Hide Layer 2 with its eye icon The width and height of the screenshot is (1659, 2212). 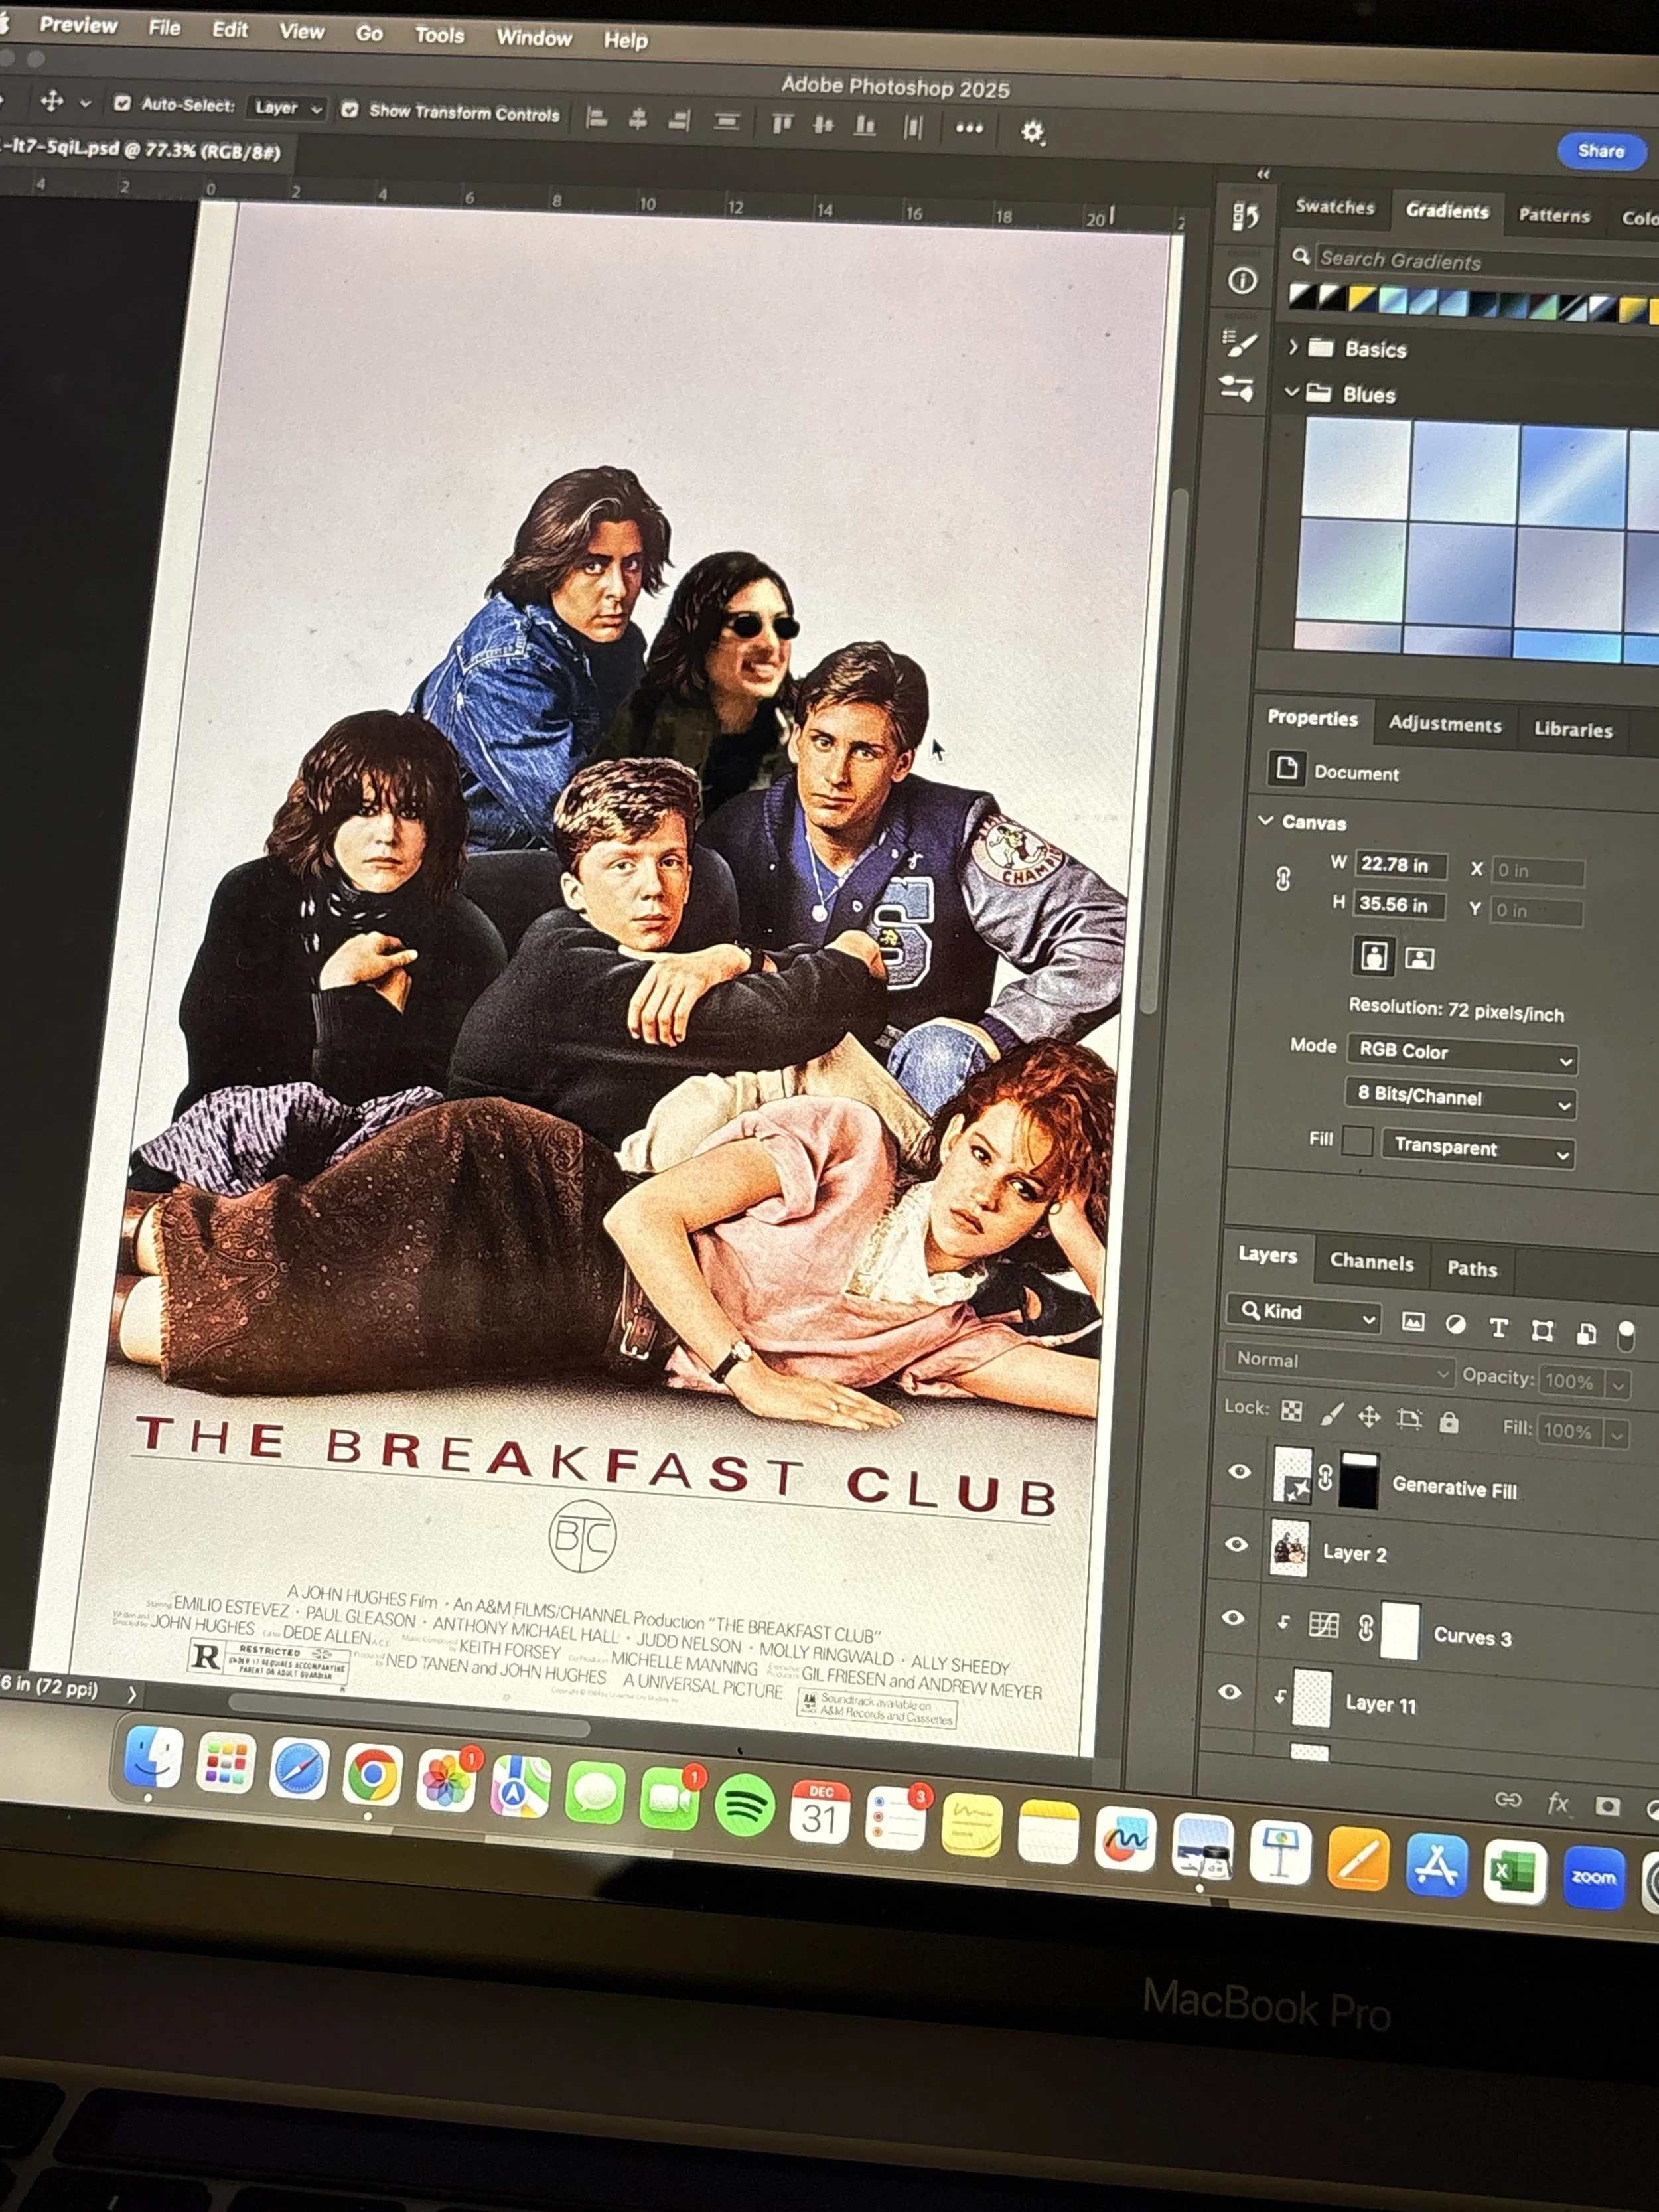[1236, 1544]
